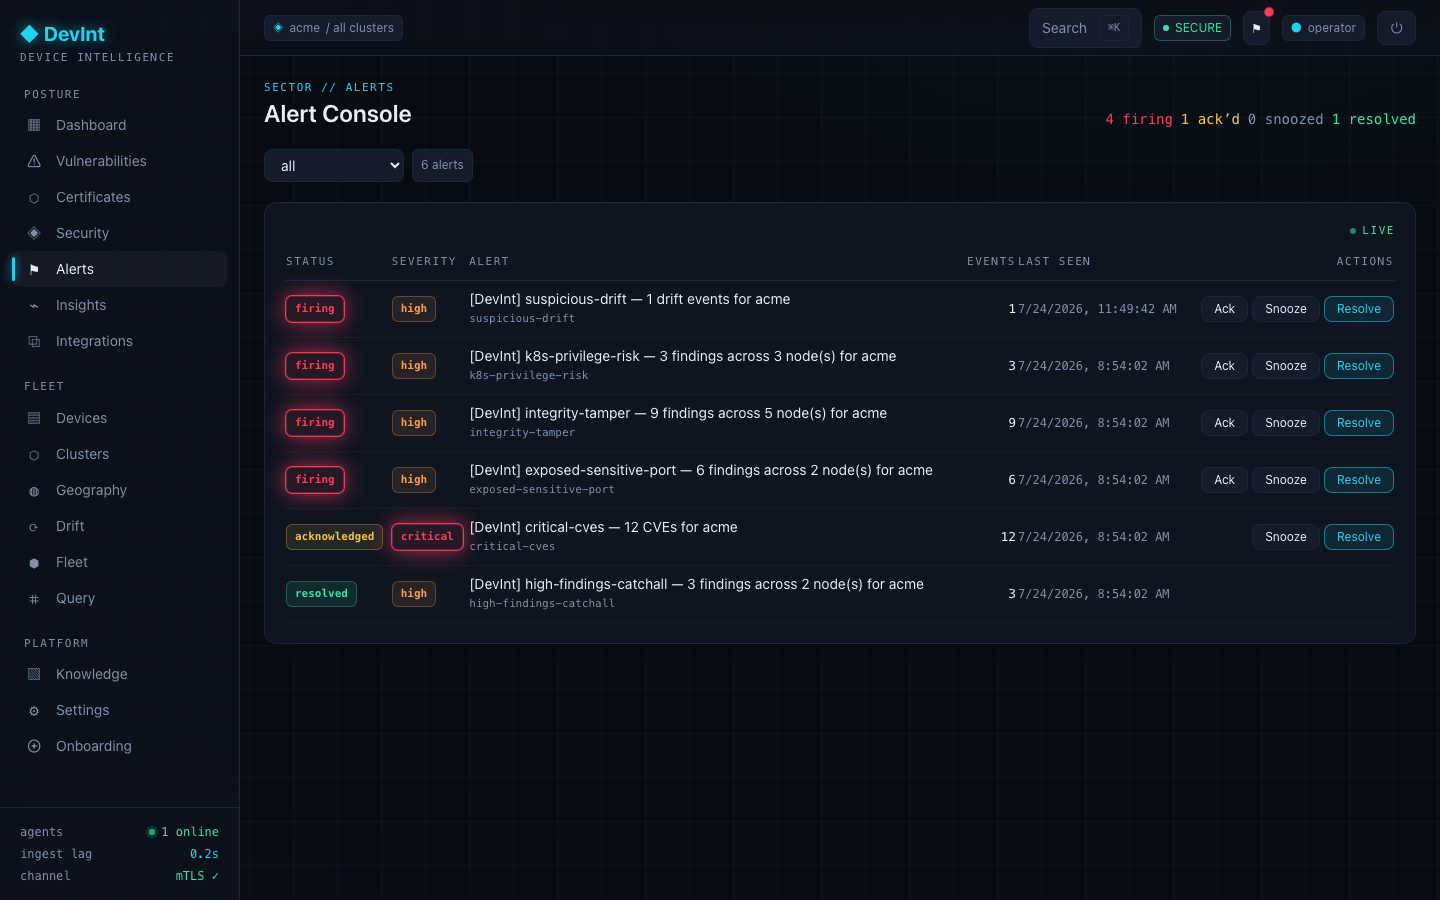Click the ingest lag 0.2s value

click(204, 854)
